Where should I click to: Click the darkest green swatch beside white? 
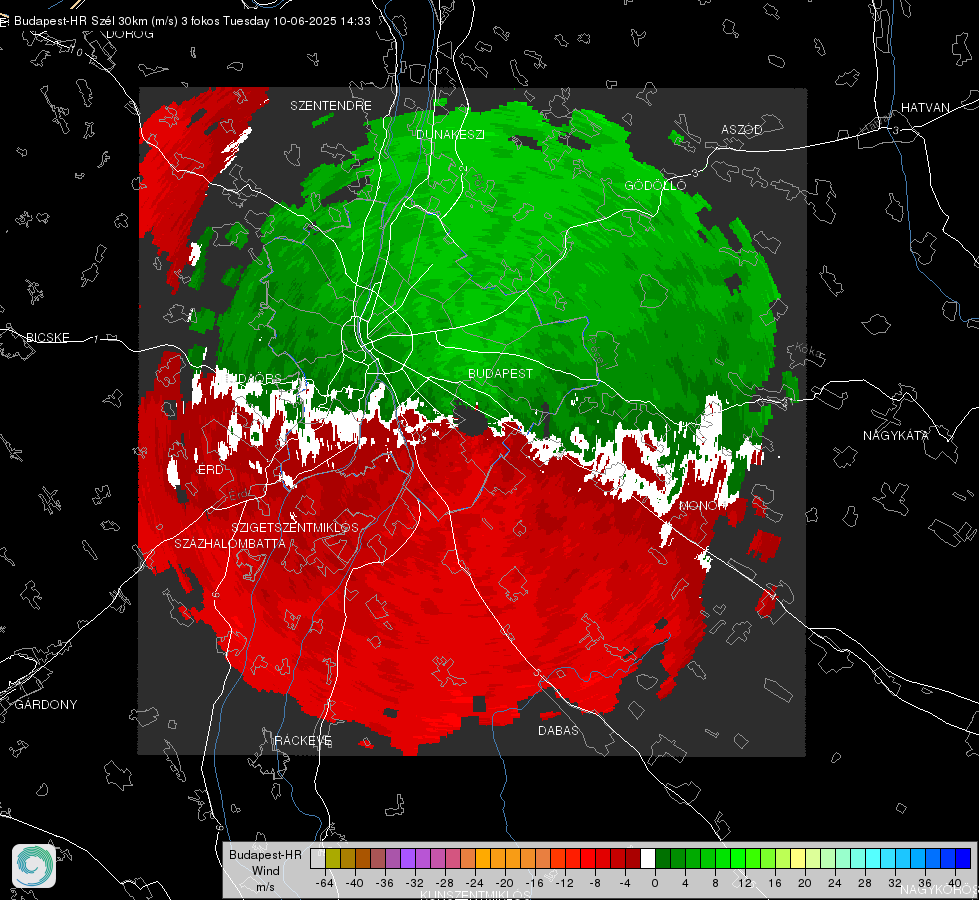pyautogui.click(x=663, y=858)
